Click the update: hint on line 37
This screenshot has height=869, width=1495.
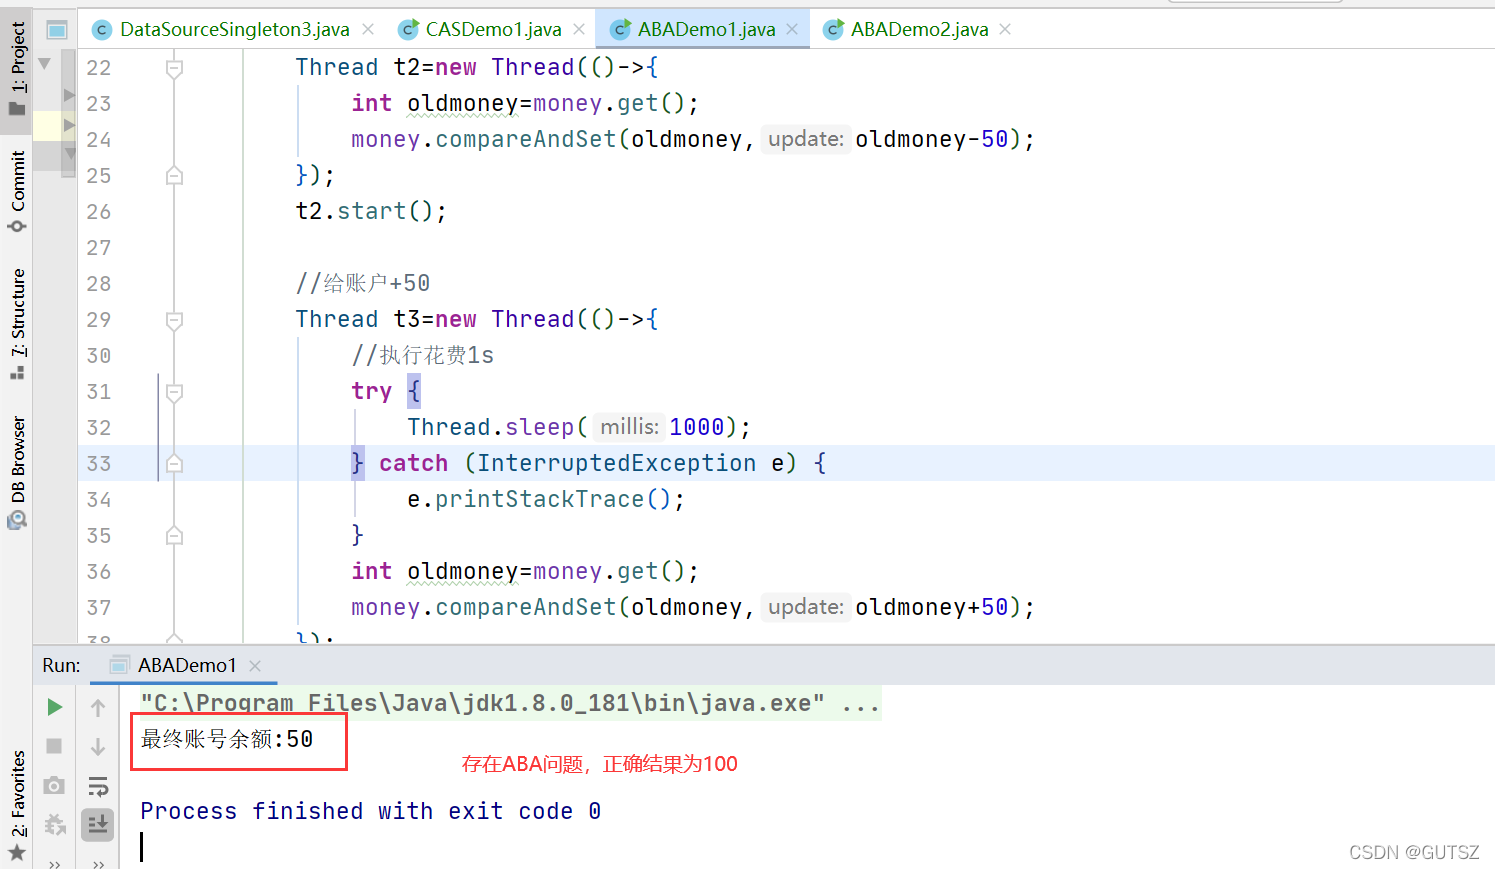click(805, 607)
